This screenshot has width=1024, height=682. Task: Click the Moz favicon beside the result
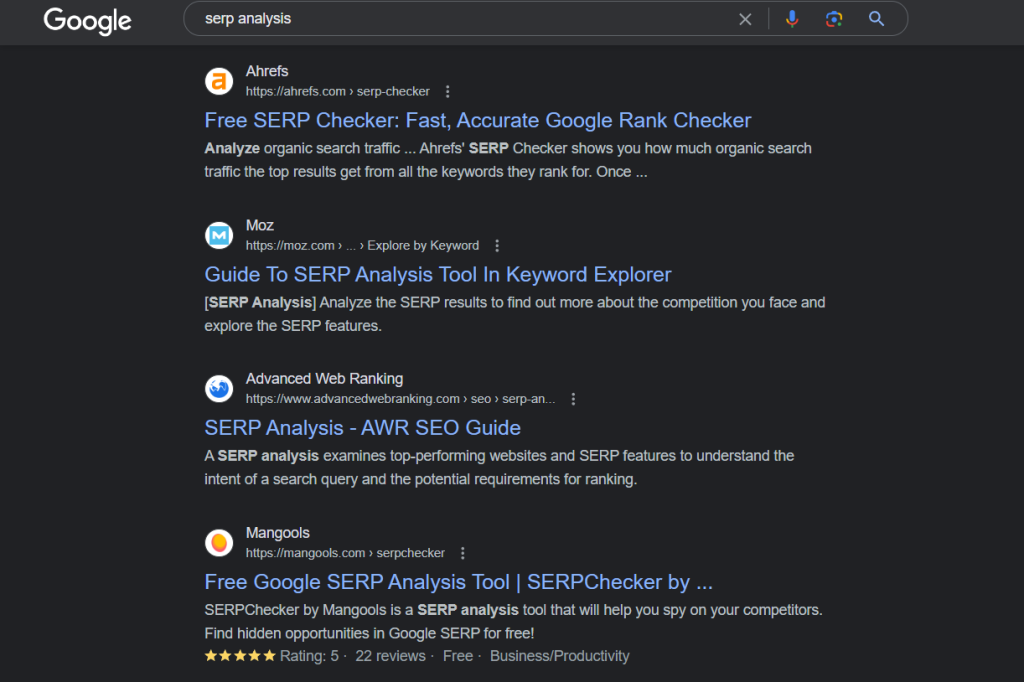219,235
